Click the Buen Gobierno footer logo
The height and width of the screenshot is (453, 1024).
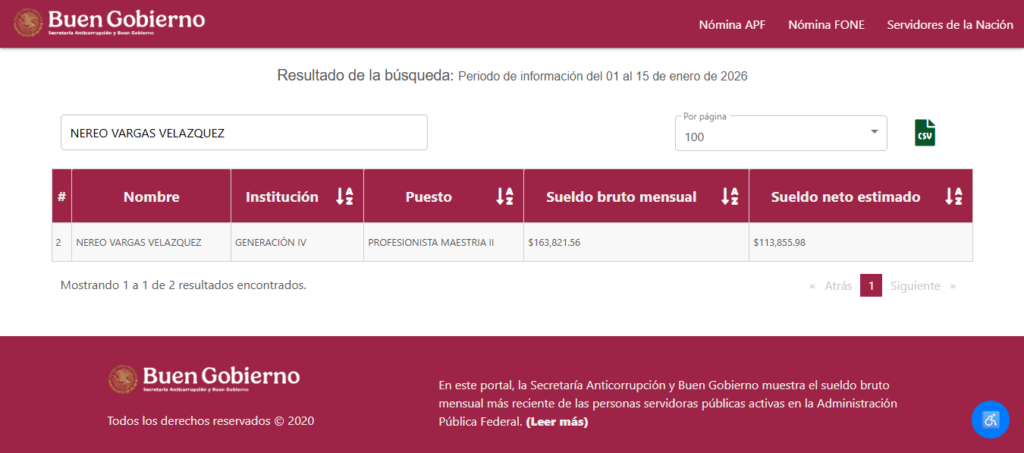pyautogui.click(x=204, y=378)
